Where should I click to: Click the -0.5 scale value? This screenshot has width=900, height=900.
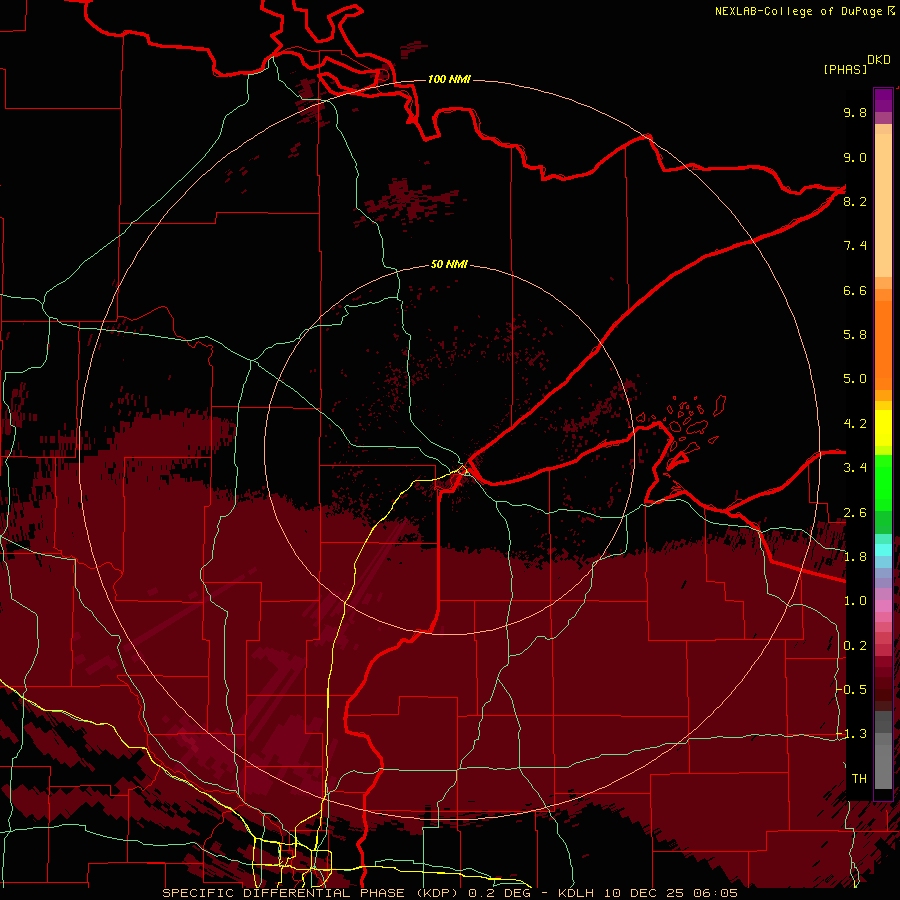851,689
